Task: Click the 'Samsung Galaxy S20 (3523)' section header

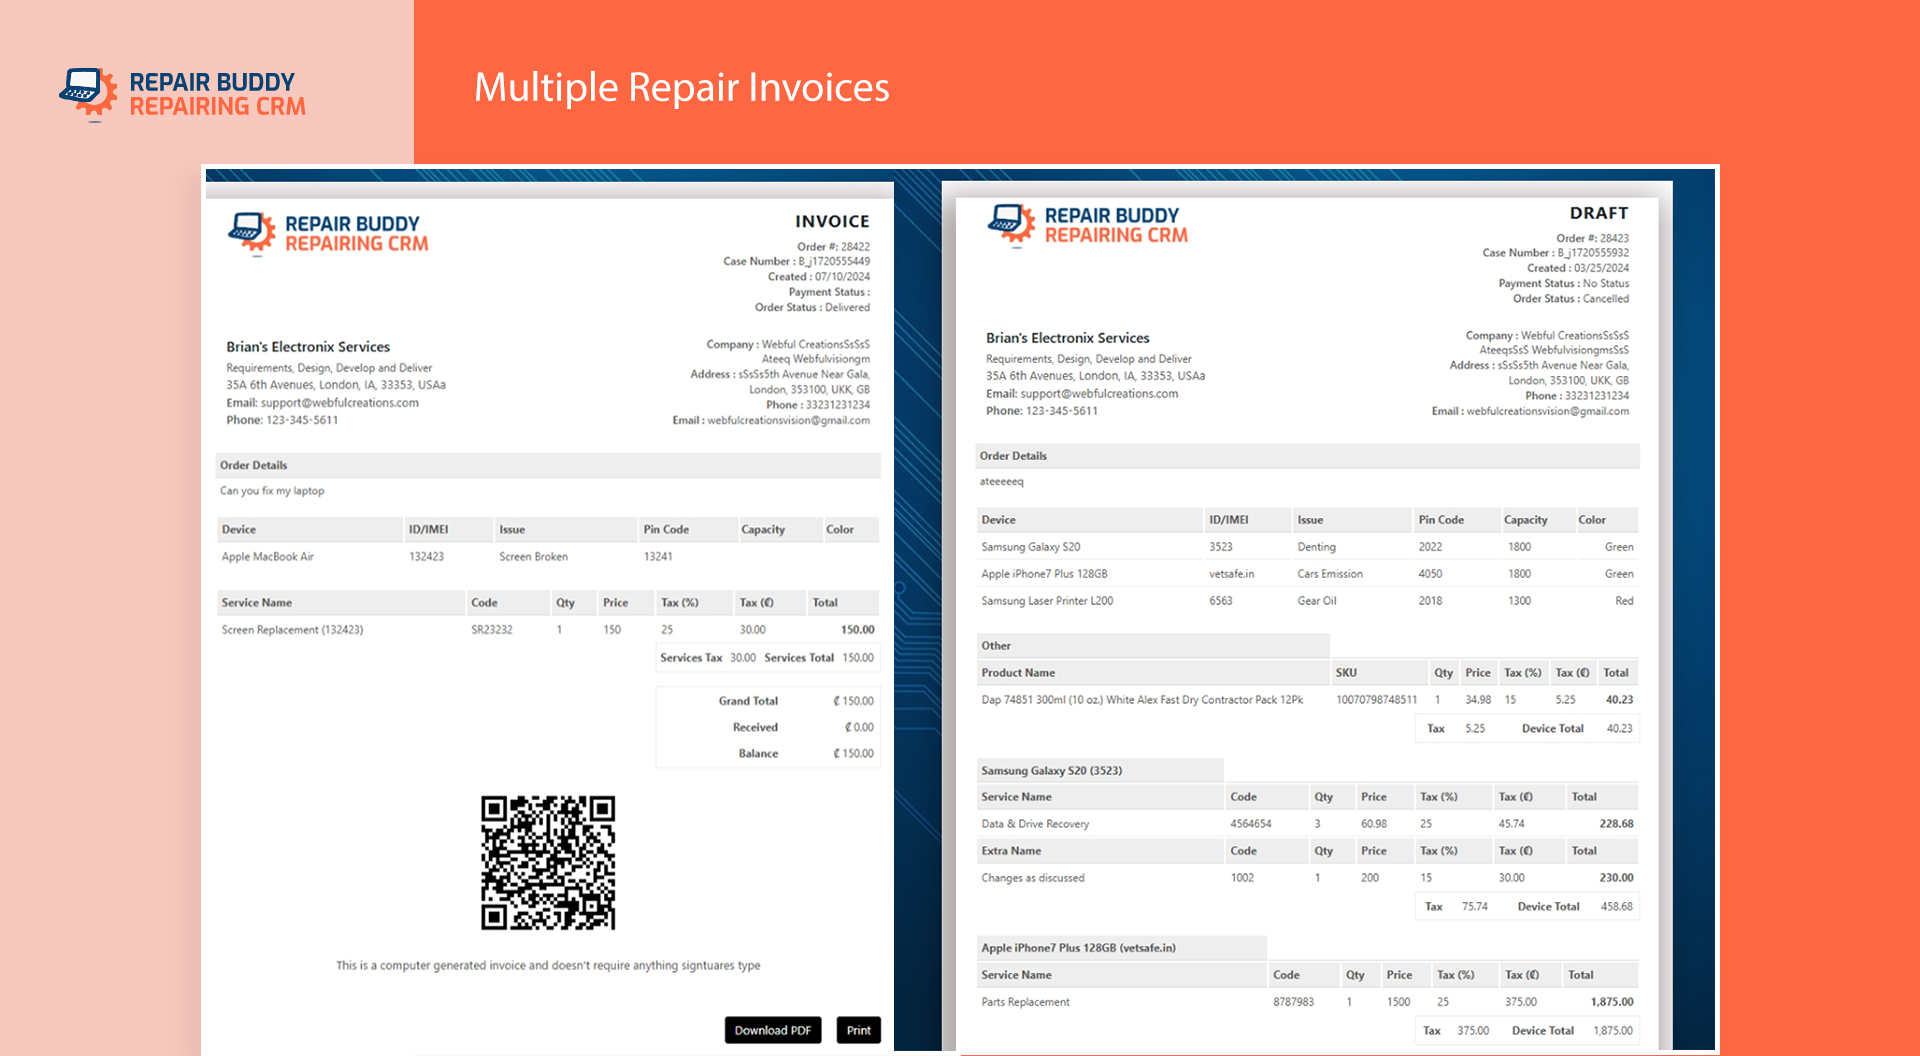Action: [x=1051, y=771]
